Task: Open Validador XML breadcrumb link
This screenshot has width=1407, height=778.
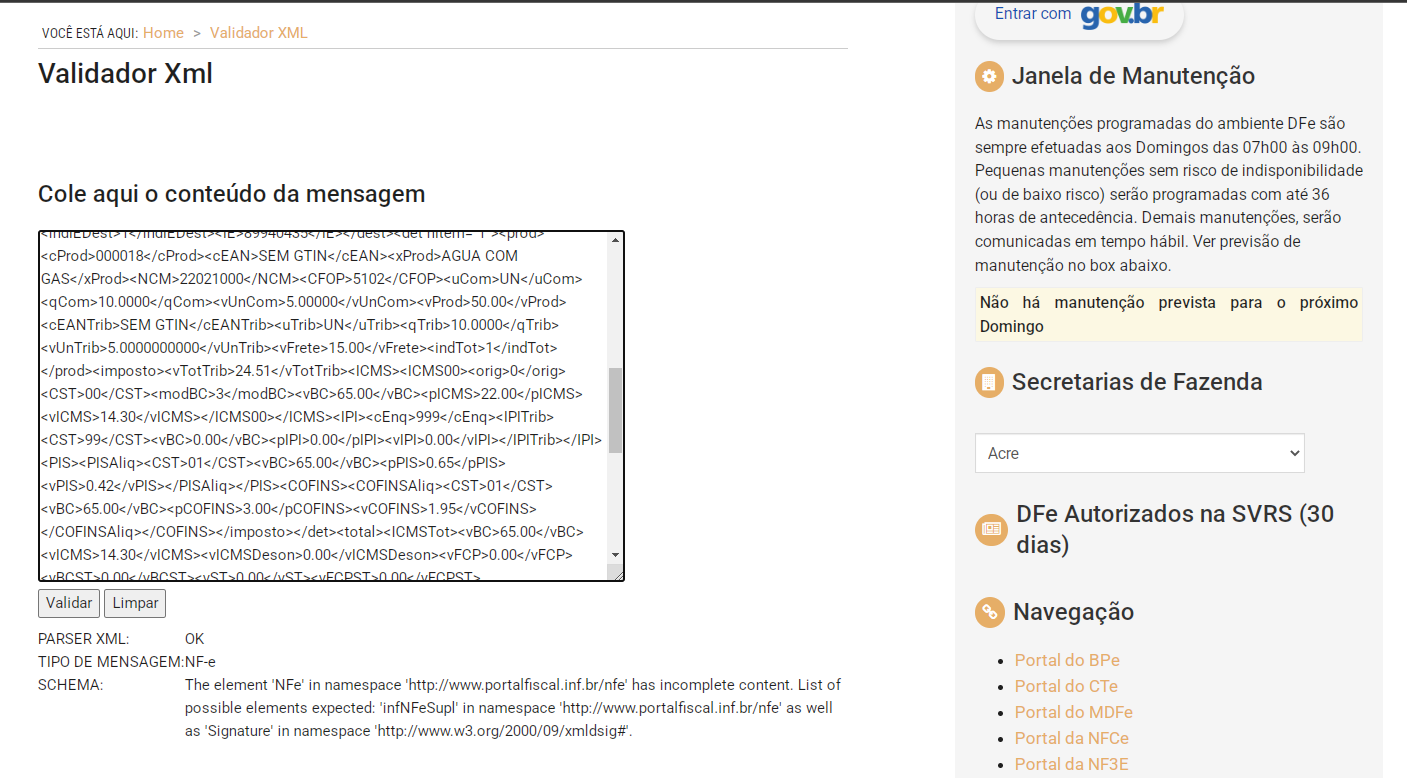Action: point(259,33)
